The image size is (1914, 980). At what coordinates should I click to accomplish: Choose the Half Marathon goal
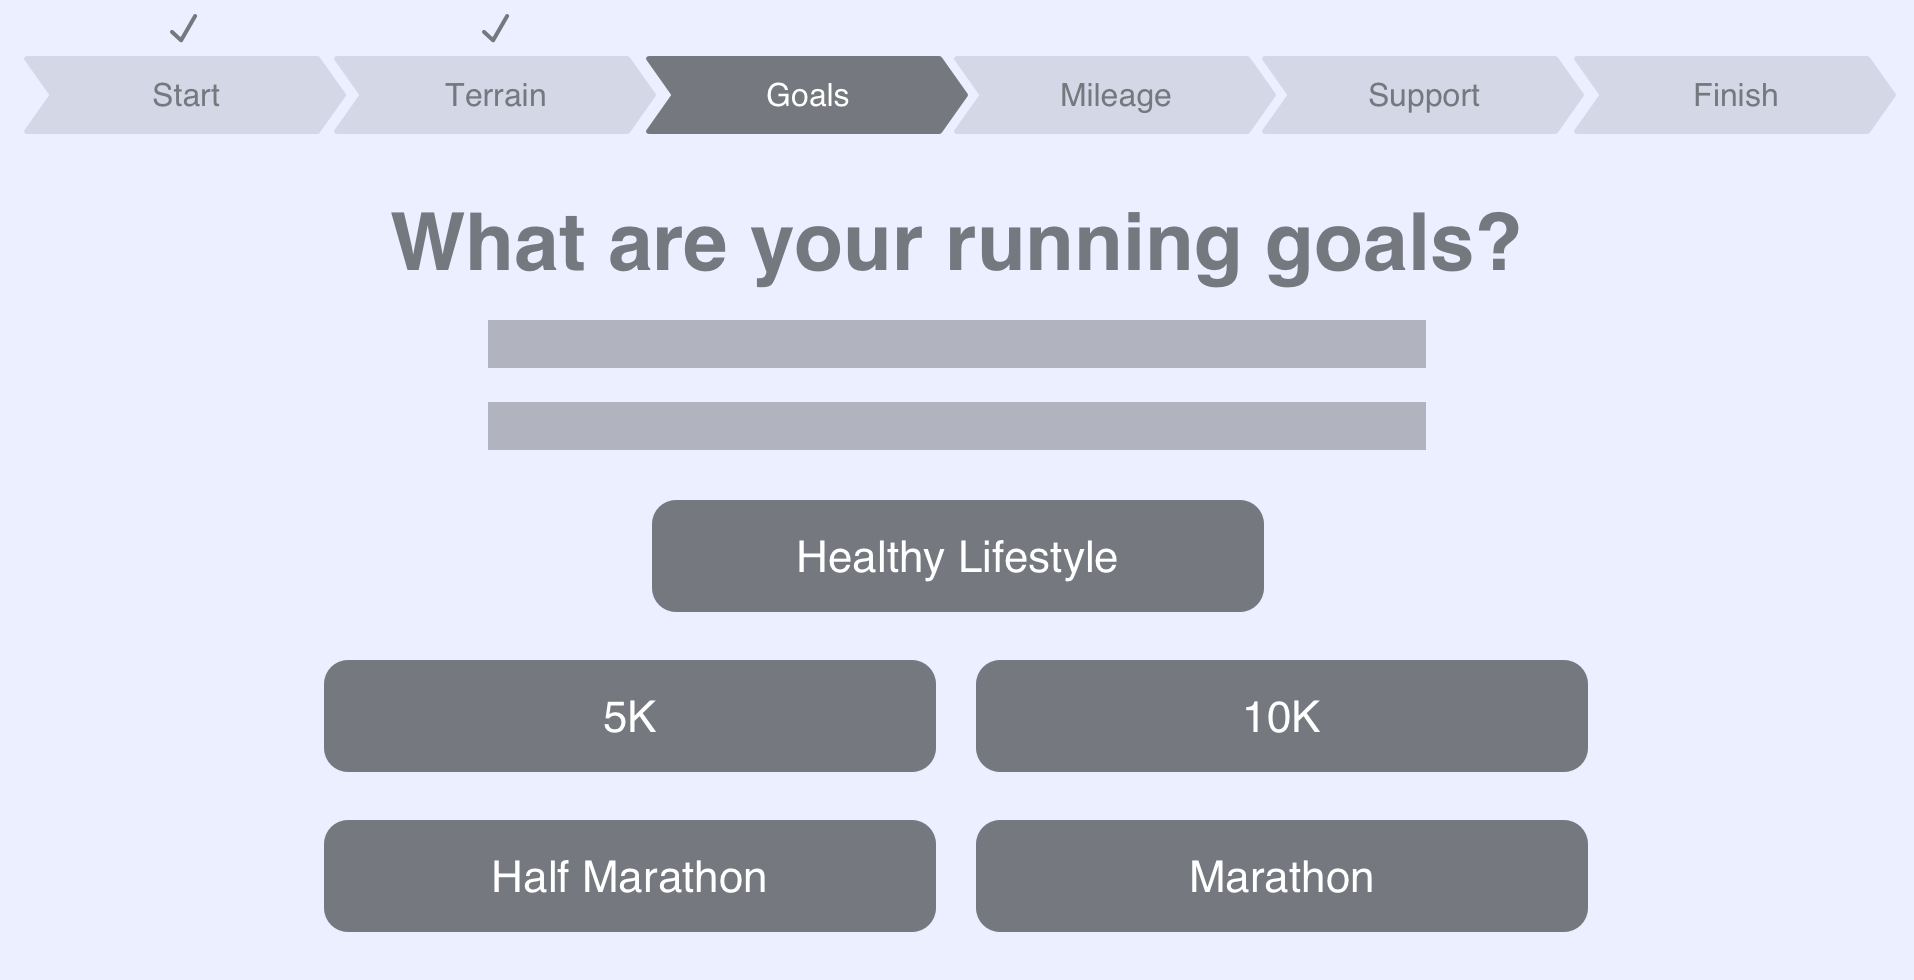(x=629, y=876)
